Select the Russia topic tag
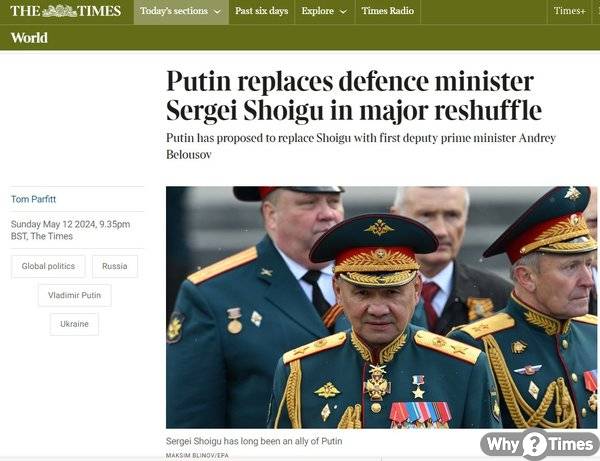Image resolution: width=600 pixels, height=461 pixels. [x=115, y=266]
